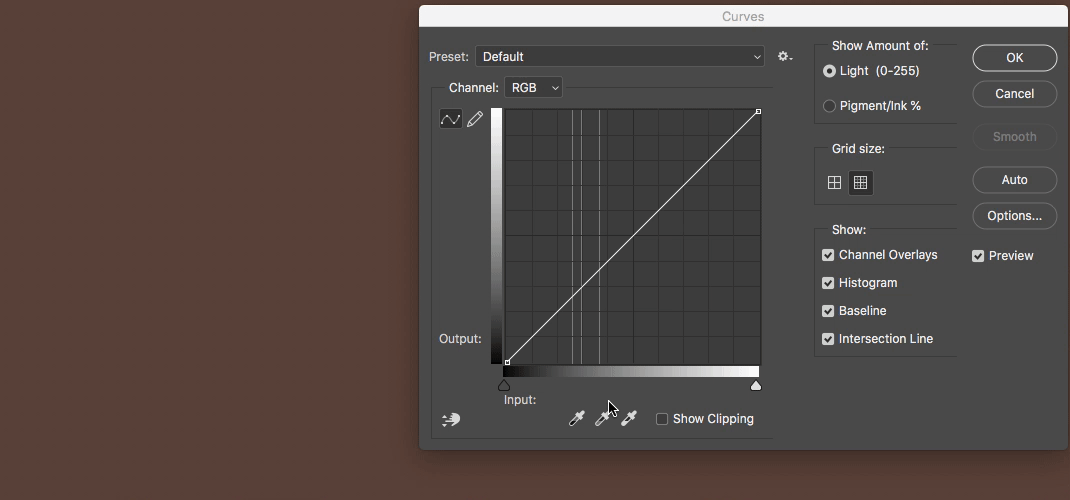Viewport: 1070px width, 500px height.
Task: Toggle Channel Overlays checkbox
Action: 828,255
